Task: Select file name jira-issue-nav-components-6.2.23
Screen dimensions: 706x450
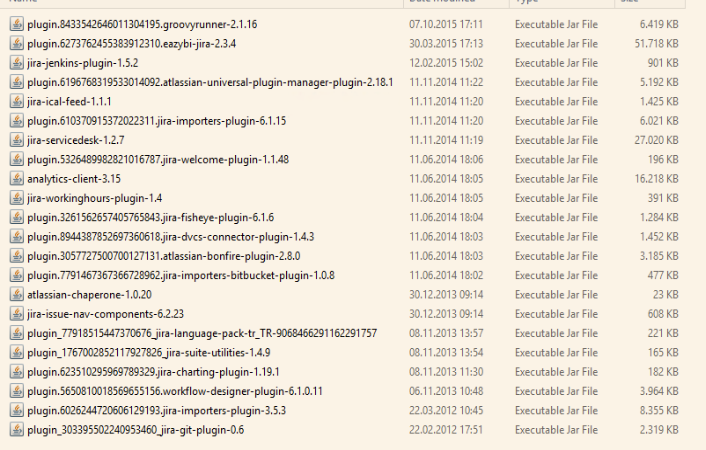Action: tap(105, 314)
